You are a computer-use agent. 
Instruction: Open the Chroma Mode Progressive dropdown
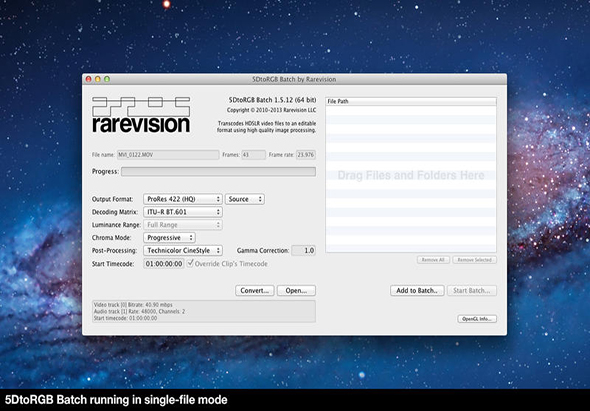[169, 237]
